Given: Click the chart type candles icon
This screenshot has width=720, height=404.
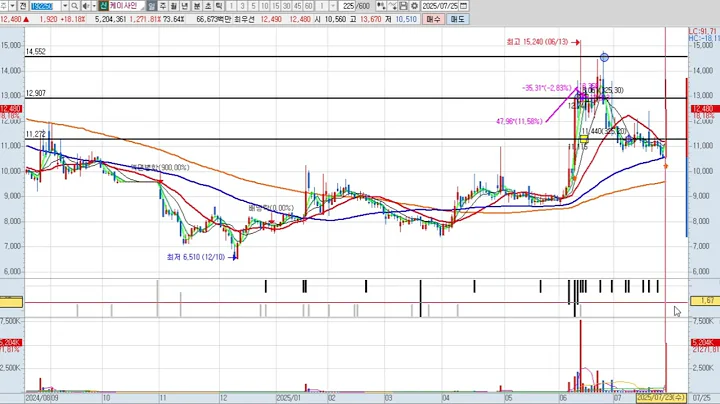Looking at the screenshot, I should point(381,6).
